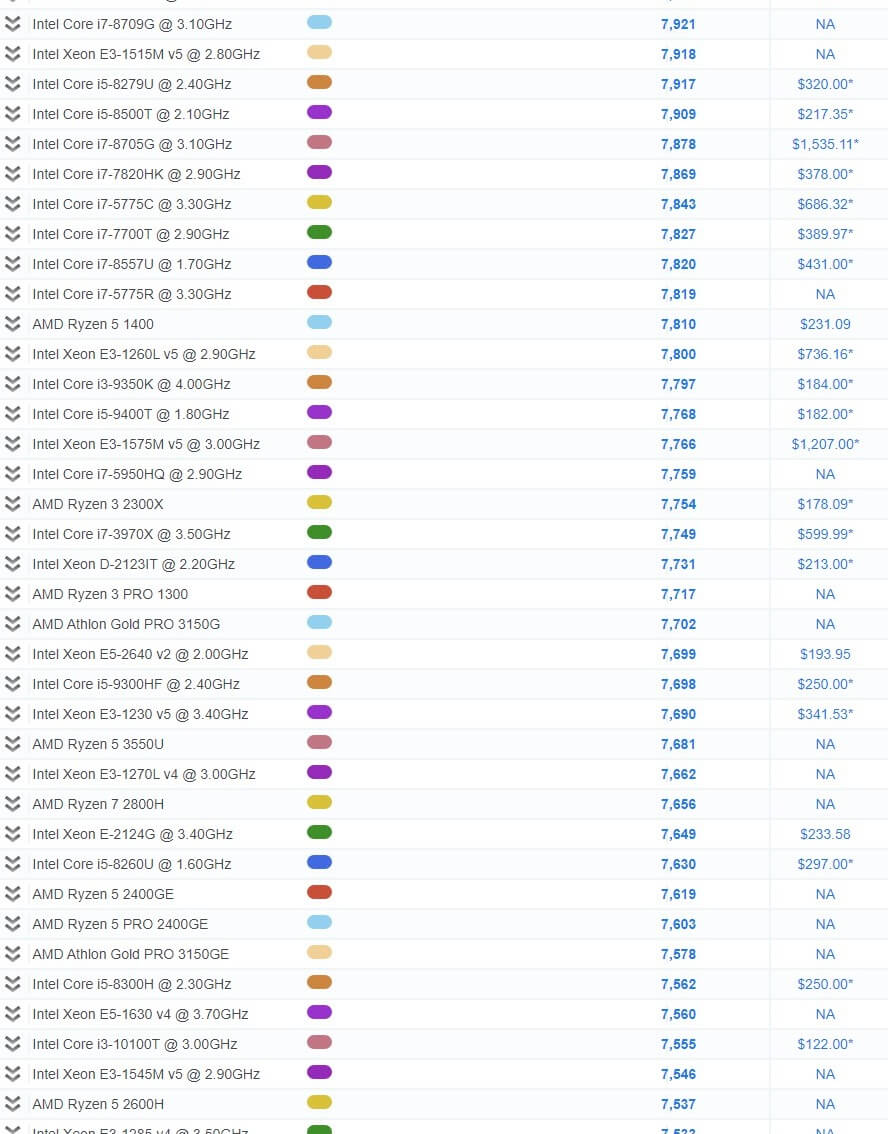Click red swatch beside Core i7-5775R
The width and height of the screenshot is (888, 1134).
coord(319,292)
